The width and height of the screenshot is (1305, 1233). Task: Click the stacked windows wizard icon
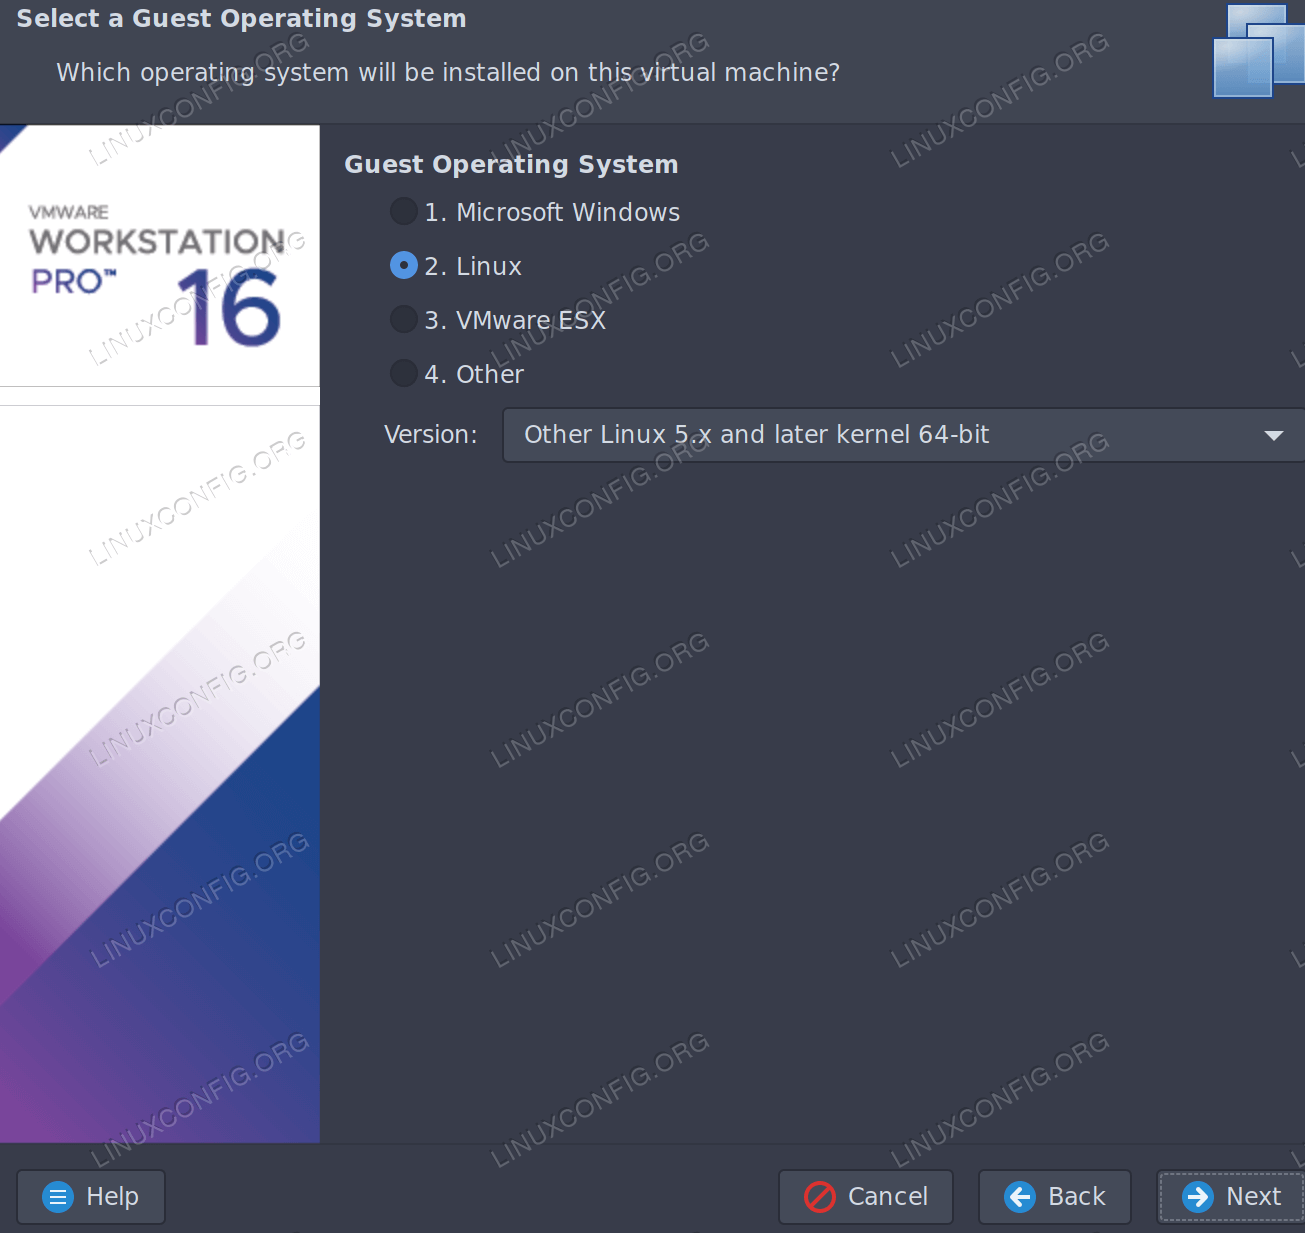(x=1258, y=50)
